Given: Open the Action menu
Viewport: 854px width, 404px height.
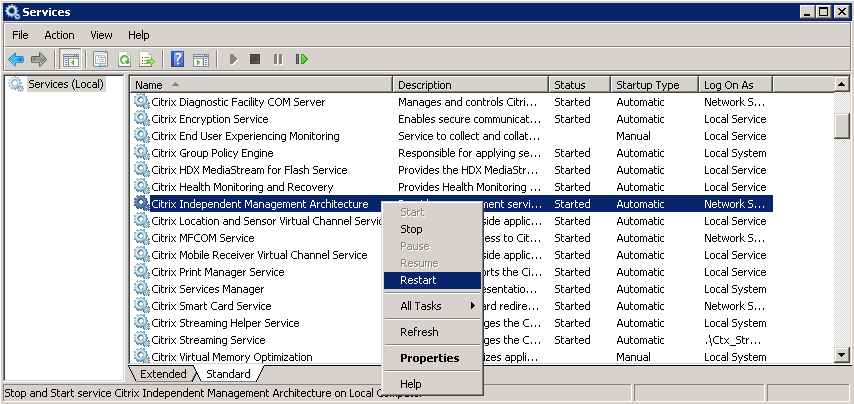Looking at the screenshot, I should (59, 35).
